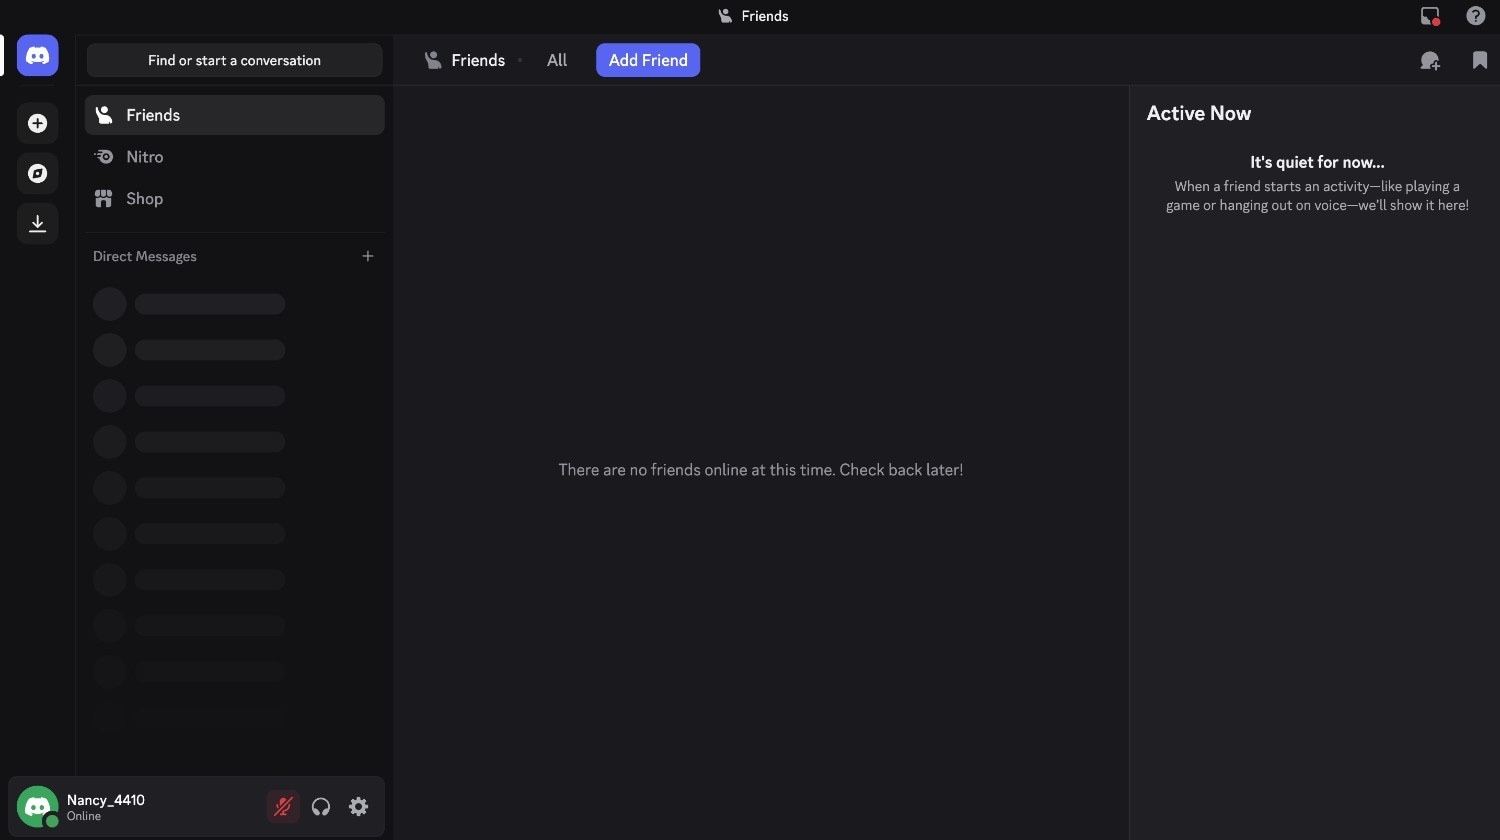Add a server with plus icon
1500x840 pixels.
click(x=38, y=123)
